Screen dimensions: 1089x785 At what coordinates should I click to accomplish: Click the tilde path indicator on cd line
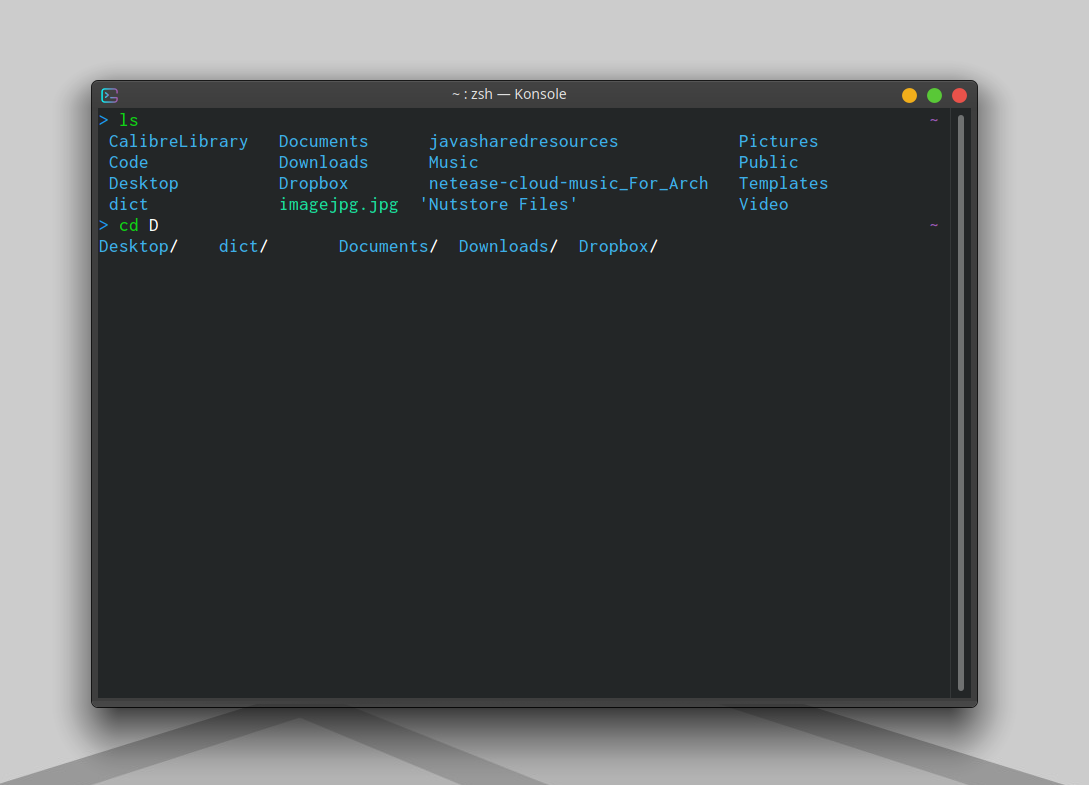point(934,225)
